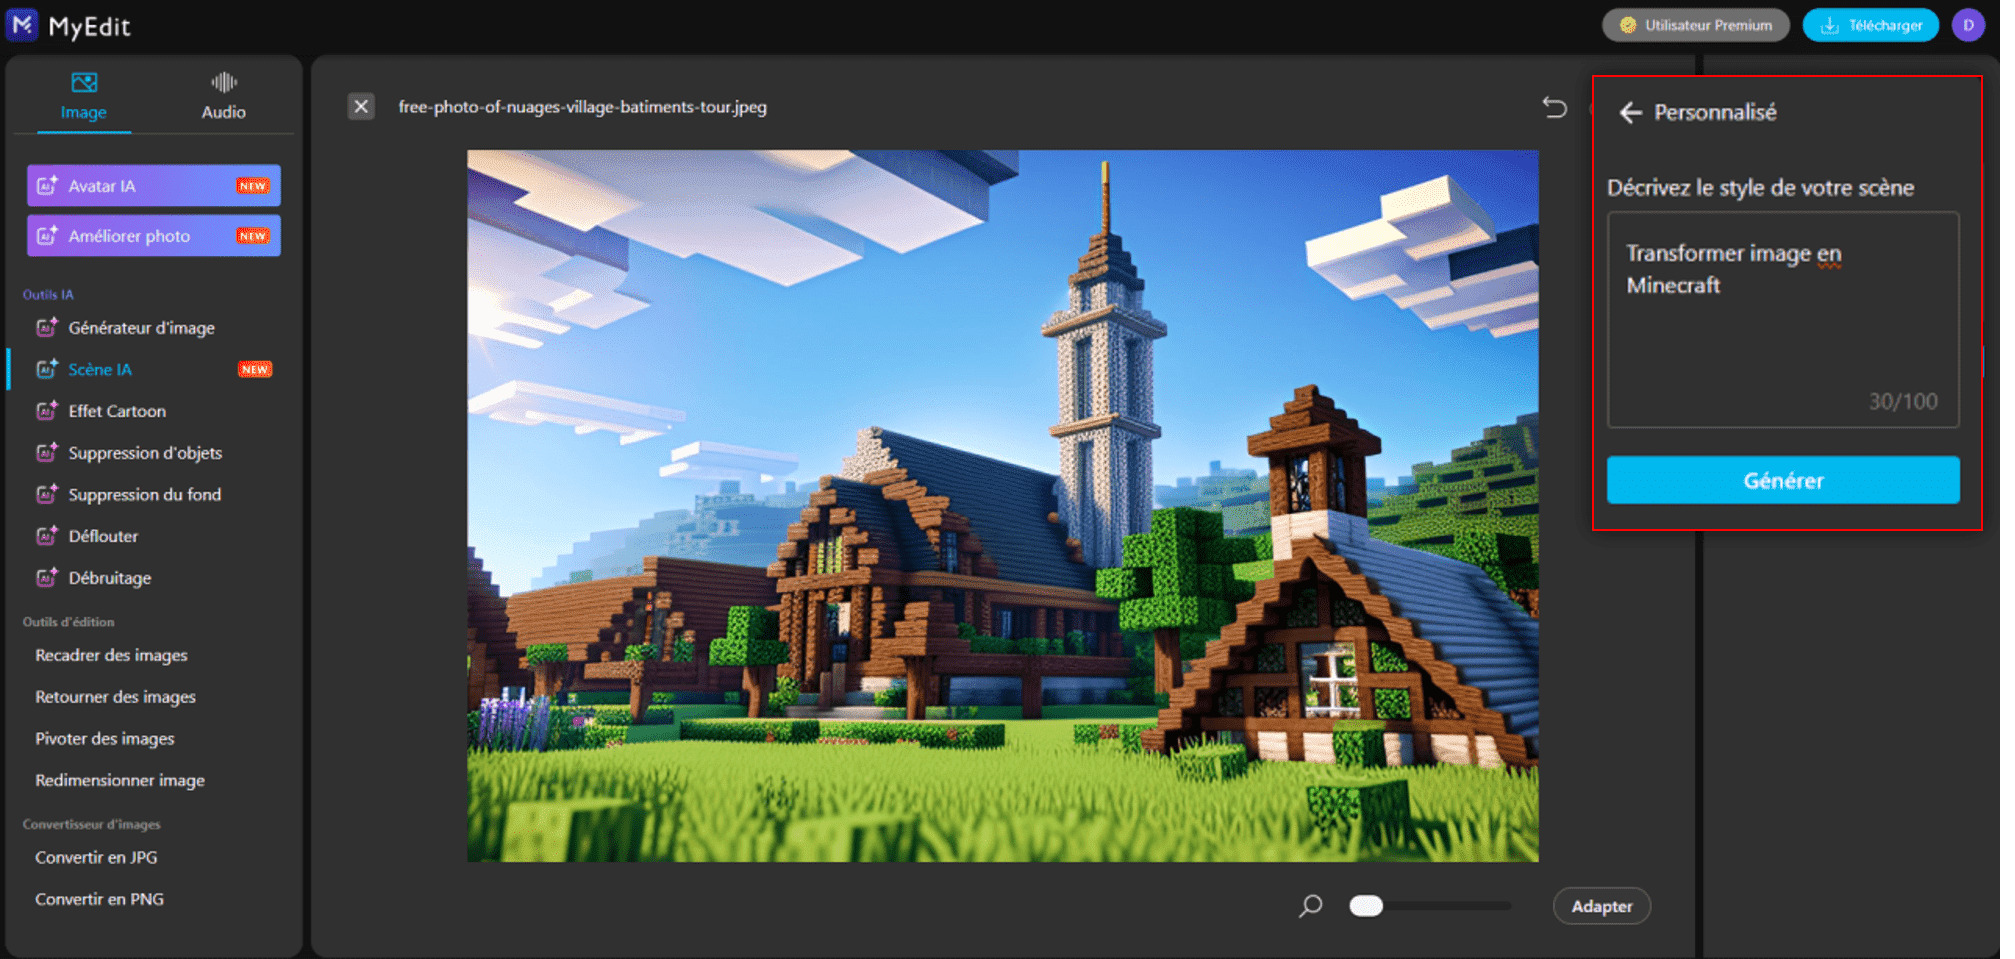Open the Suppression d'objets tool
Screen dimensions: 2015x959
point(145,452)
